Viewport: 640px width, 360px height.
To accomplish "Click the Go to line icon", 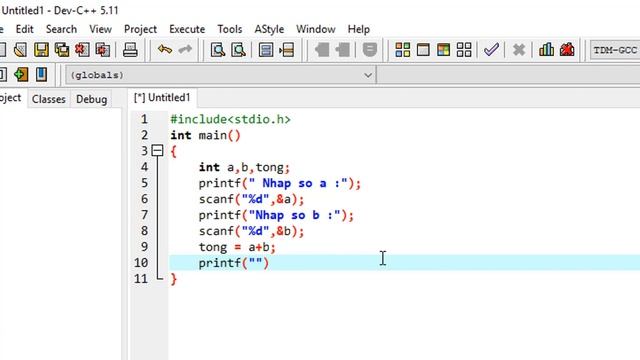I will tap(287, 50).
